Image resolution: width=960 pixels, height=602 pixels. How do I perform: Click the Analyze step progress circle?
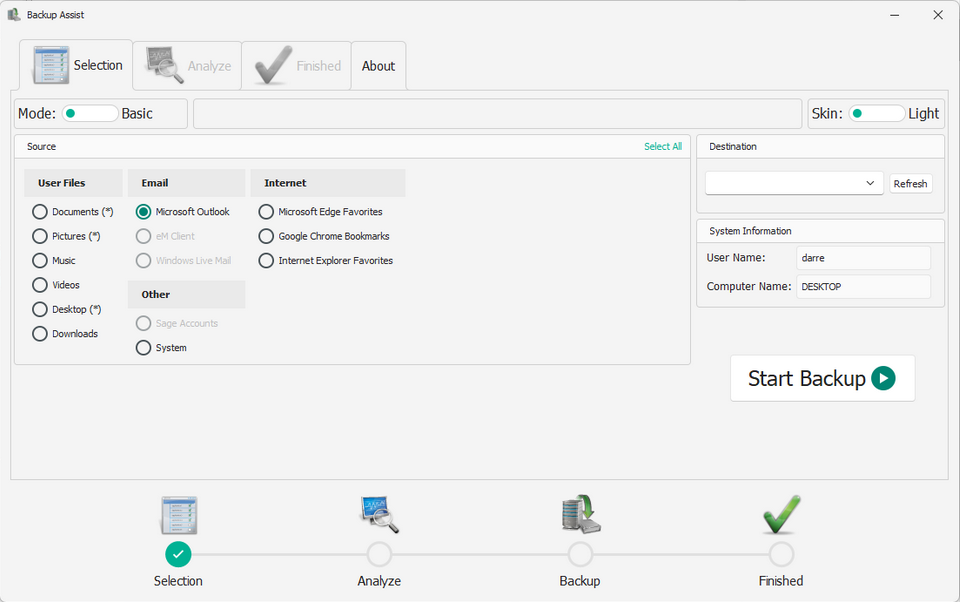tap(379, 554)
